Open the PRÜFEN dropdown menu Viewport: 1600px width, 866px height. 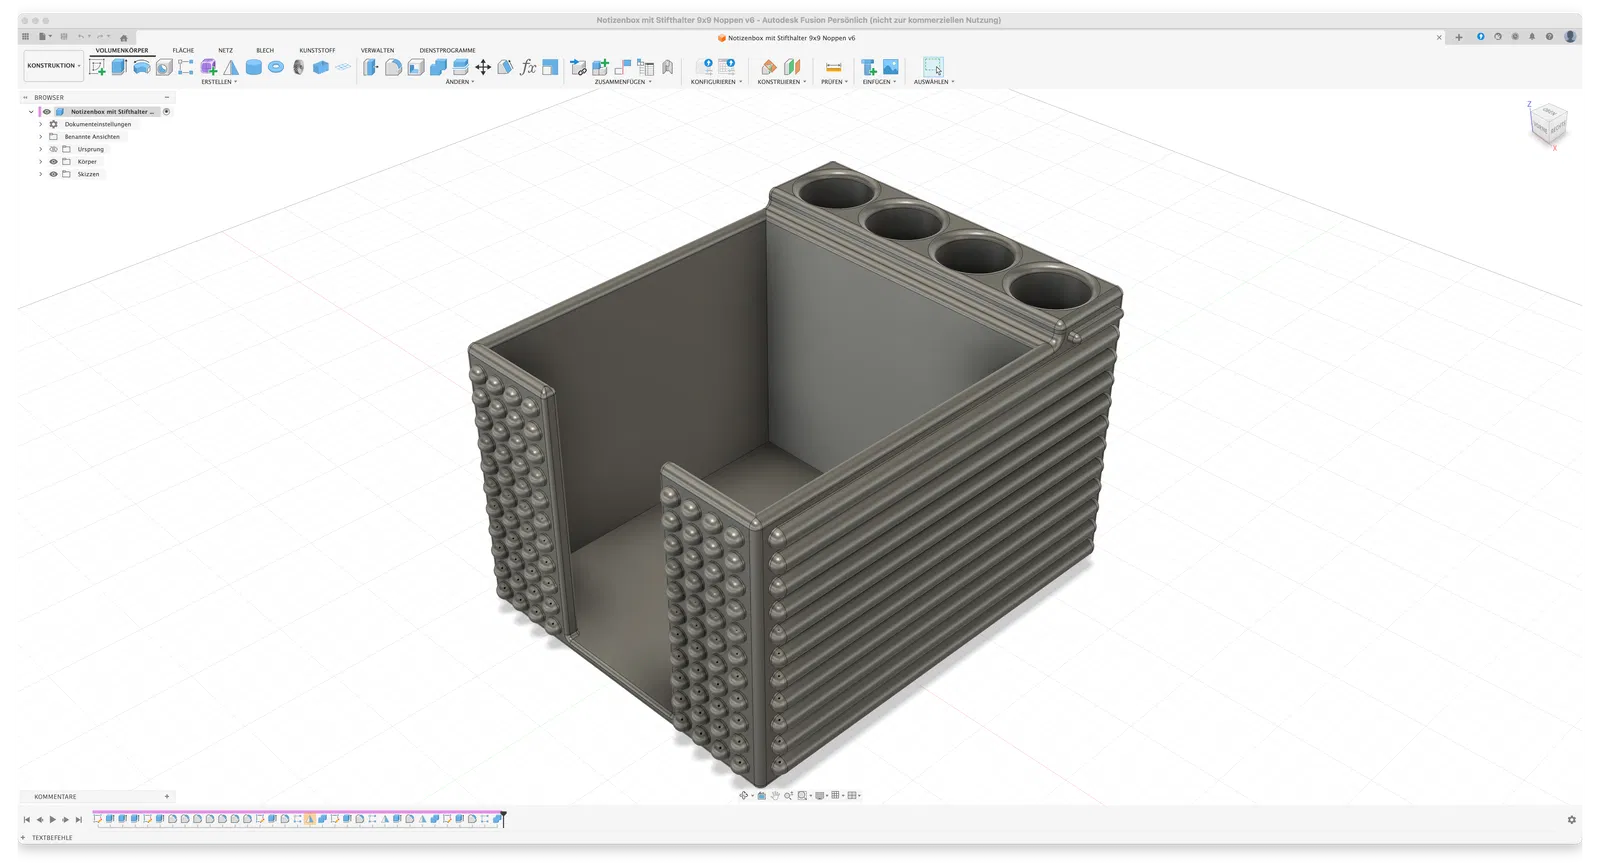pos(834,82)
